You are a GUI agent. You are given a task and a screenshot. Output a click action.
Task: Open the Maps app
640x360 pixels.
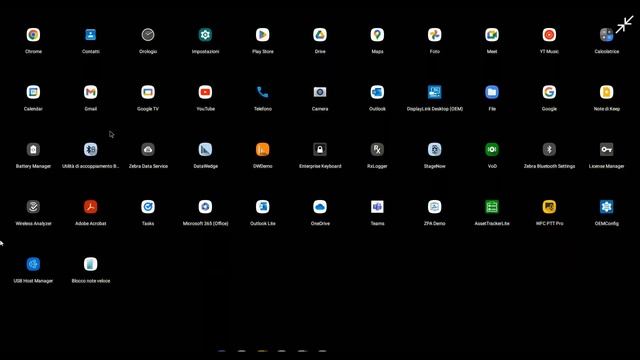[x=377, y=35]
